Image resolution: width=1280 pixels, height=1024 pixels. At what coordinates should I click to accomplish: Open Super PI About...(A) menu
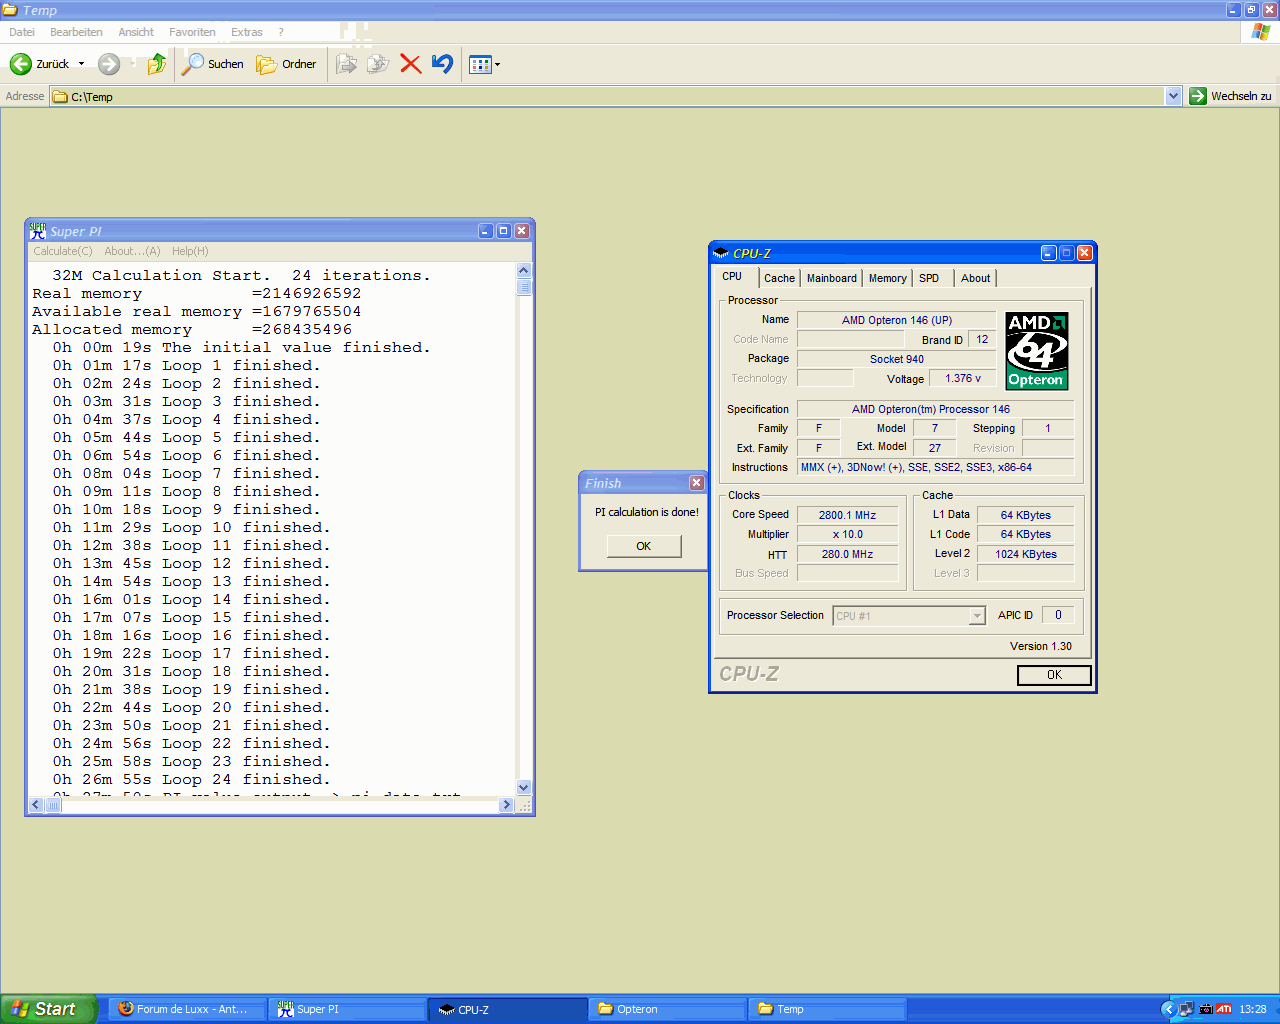click(132, 251)
